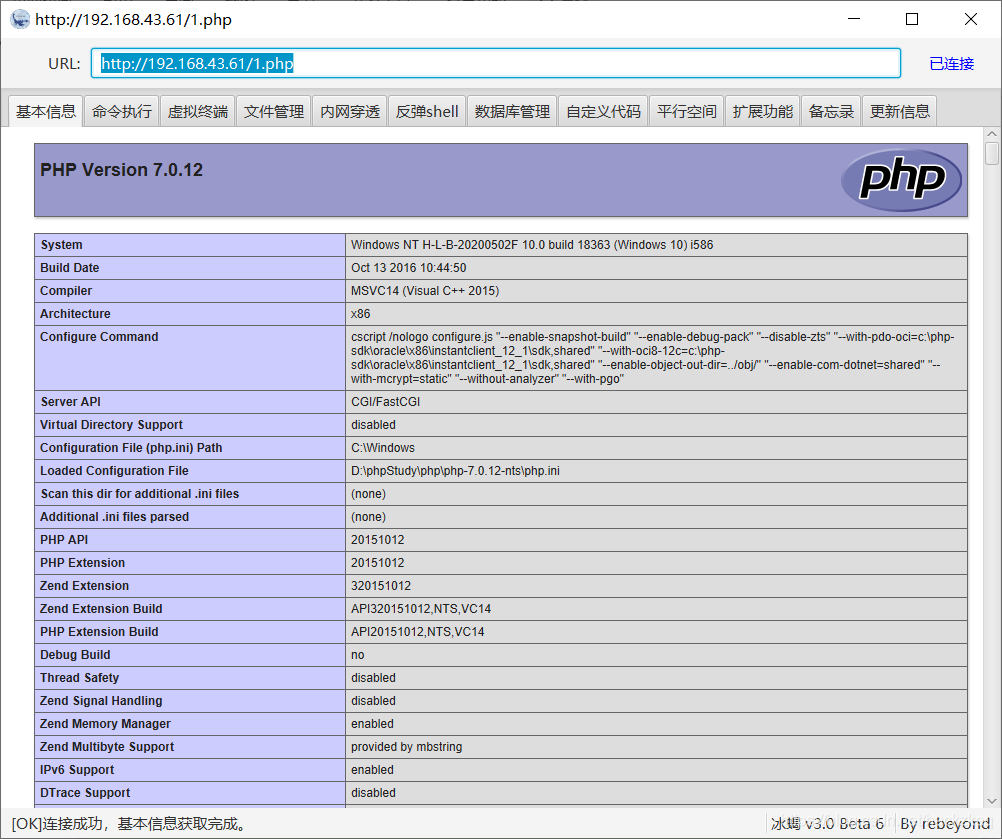Click the MSVC14 (Visual C++ 2015) value

point(425,291)
